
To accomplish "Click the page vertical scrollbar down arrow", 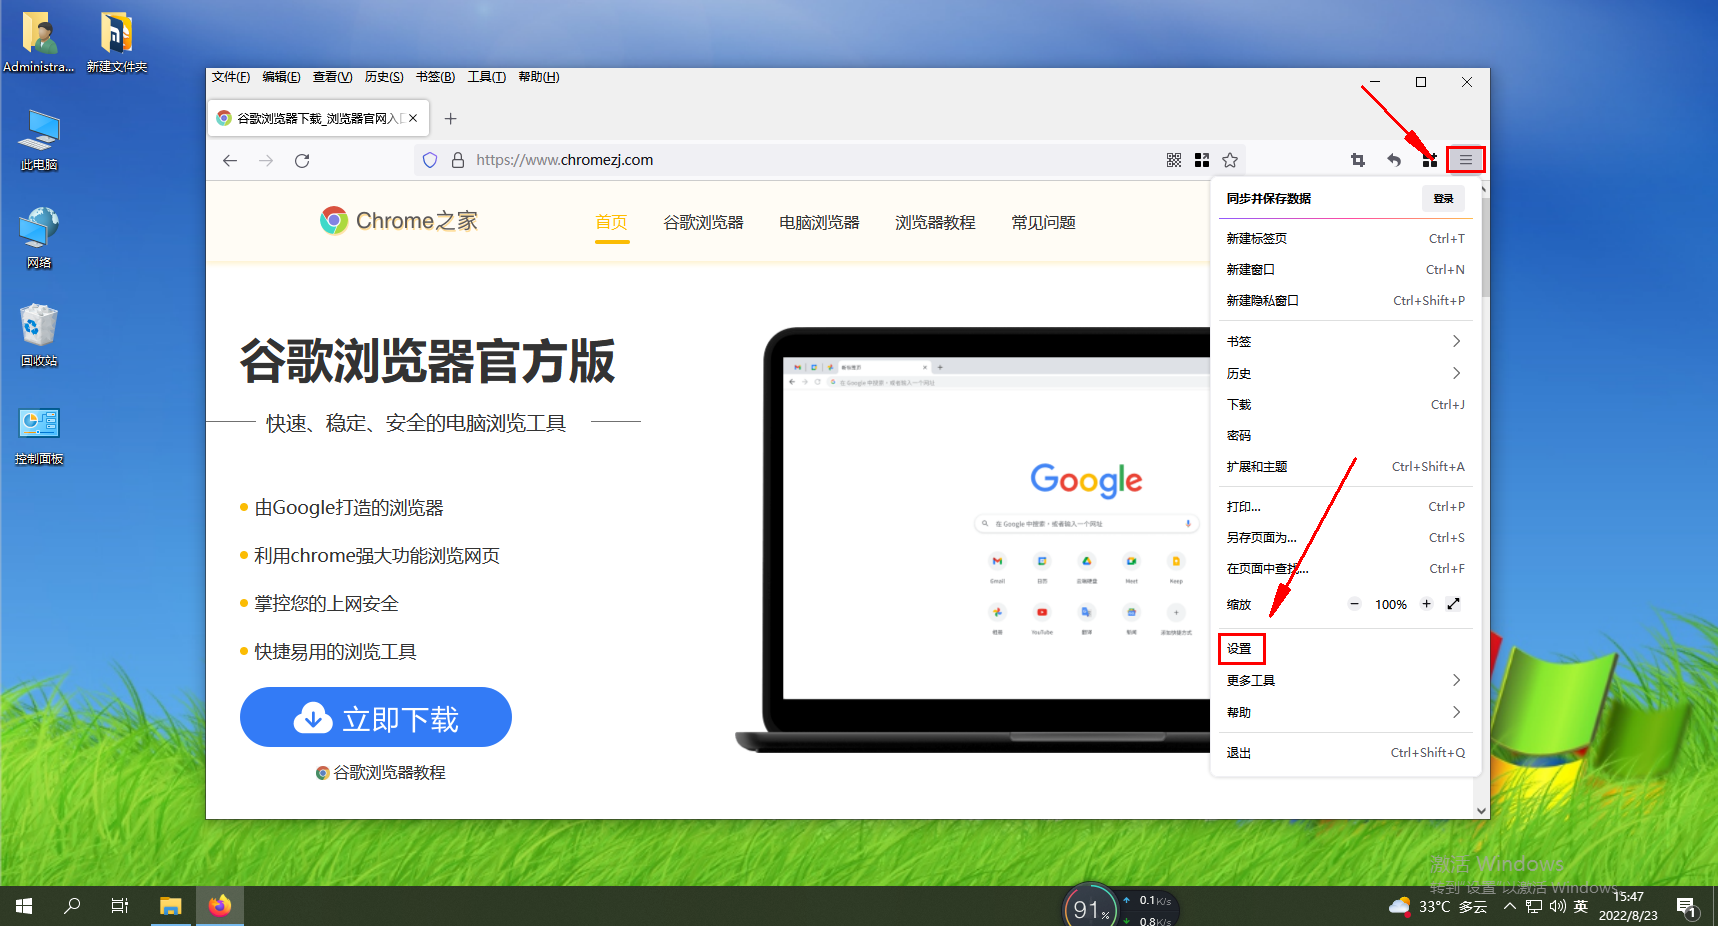I will 1482,811.
